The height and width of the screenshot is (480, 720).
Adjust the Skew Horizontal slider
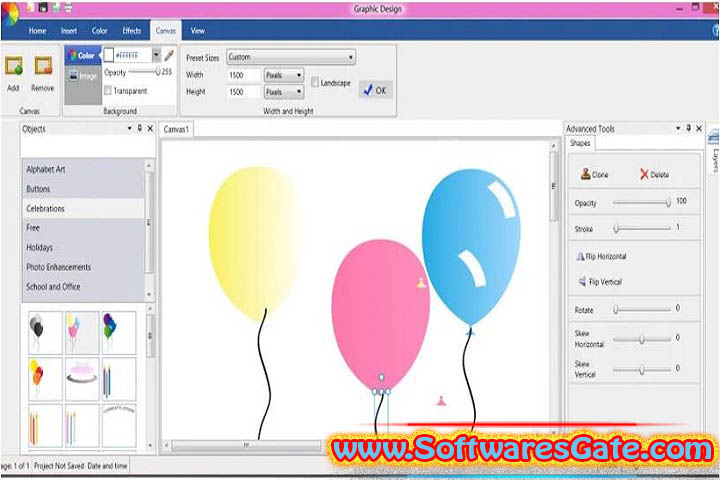[x=642, y=339]
